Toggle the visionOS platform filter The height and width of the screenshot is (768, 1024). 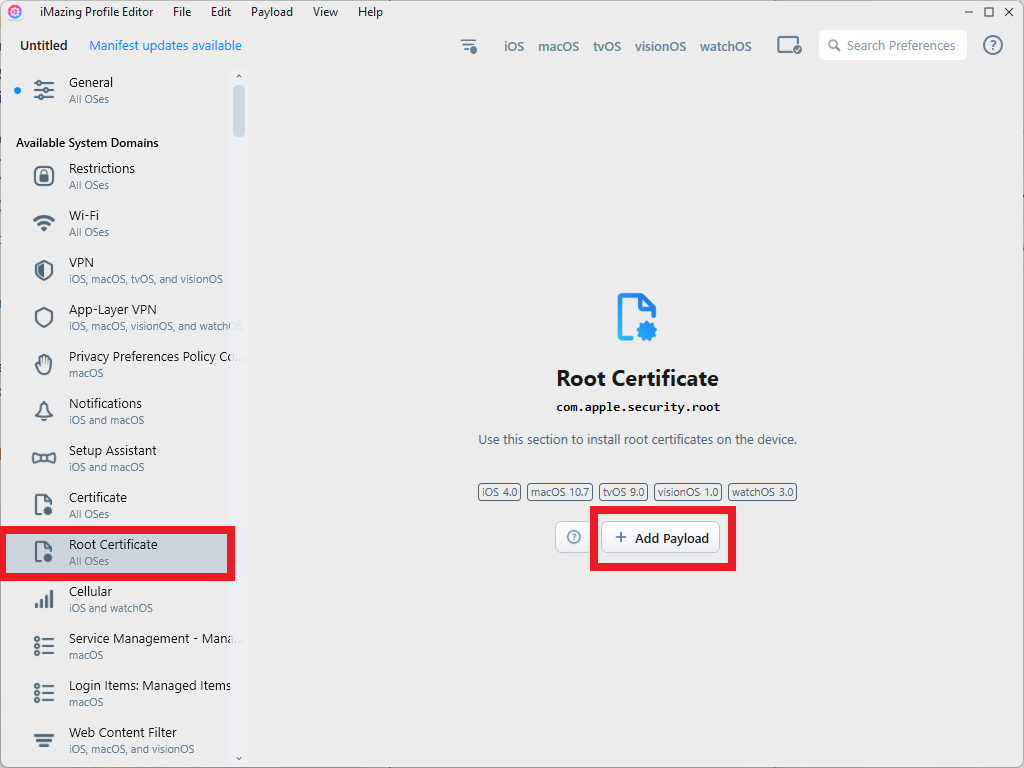point(660,46)
